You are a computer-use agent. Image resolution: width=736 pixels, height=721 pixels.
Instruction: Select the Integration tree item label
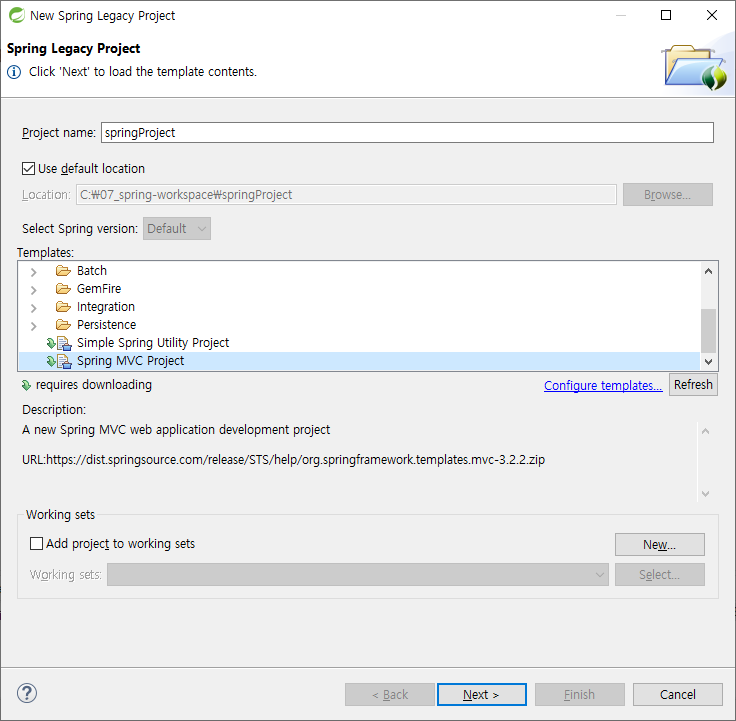[x=106, y=307]
